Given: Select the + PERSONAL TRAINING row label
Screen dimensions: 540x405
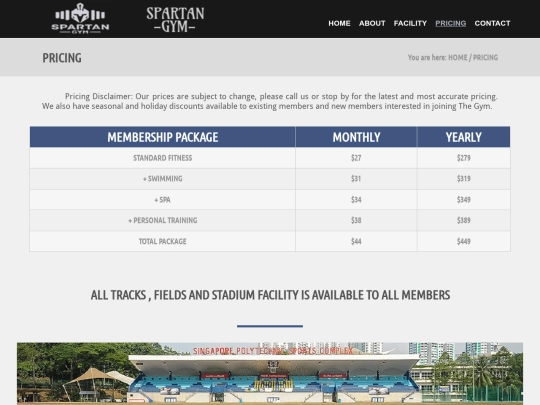Looking at the screenshot, I should [163, 220].
